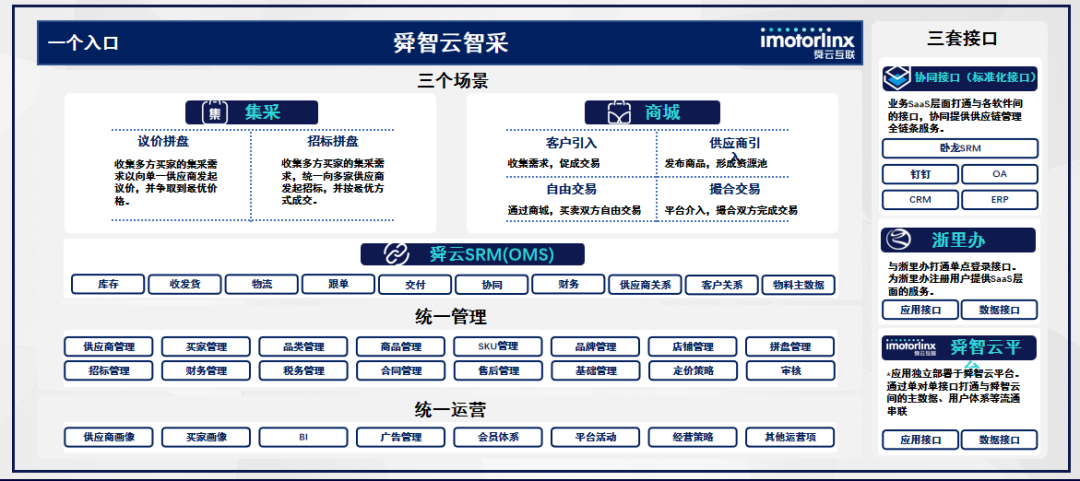This screenshot has width=1080, height=481.
Task: Select 品牌管理 button
Action: coord(595,347)
